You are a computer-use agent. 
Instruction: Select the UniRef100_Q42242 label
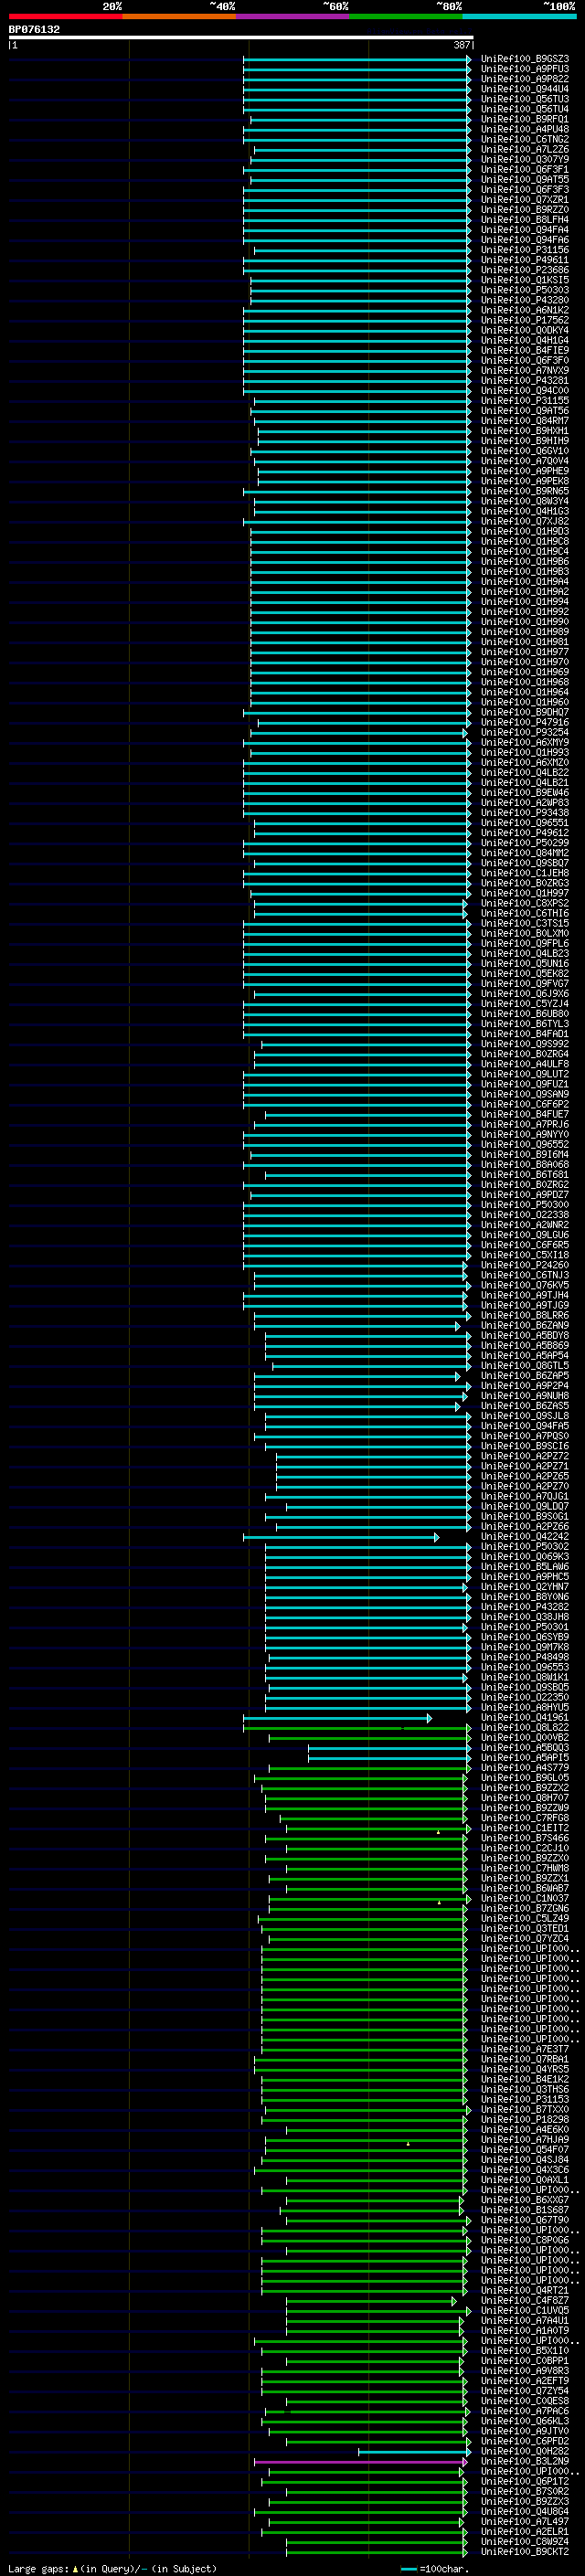pos(525,1536)
